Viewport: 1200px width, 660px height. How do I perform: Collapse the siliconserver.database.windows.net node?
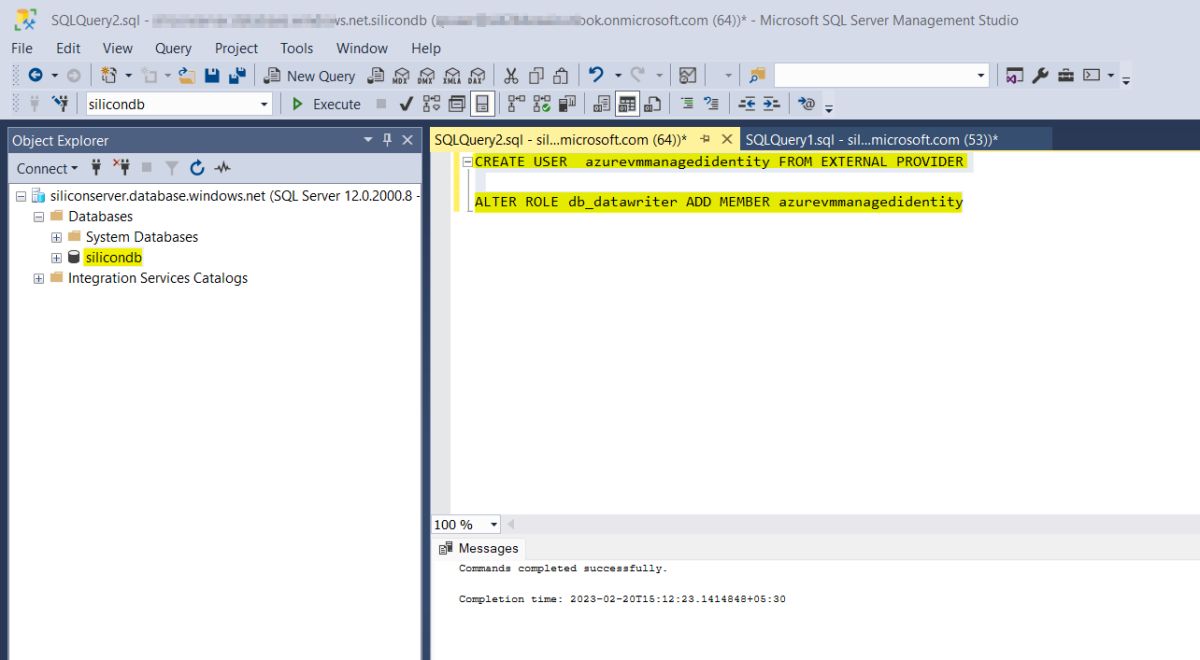point(21,196)
